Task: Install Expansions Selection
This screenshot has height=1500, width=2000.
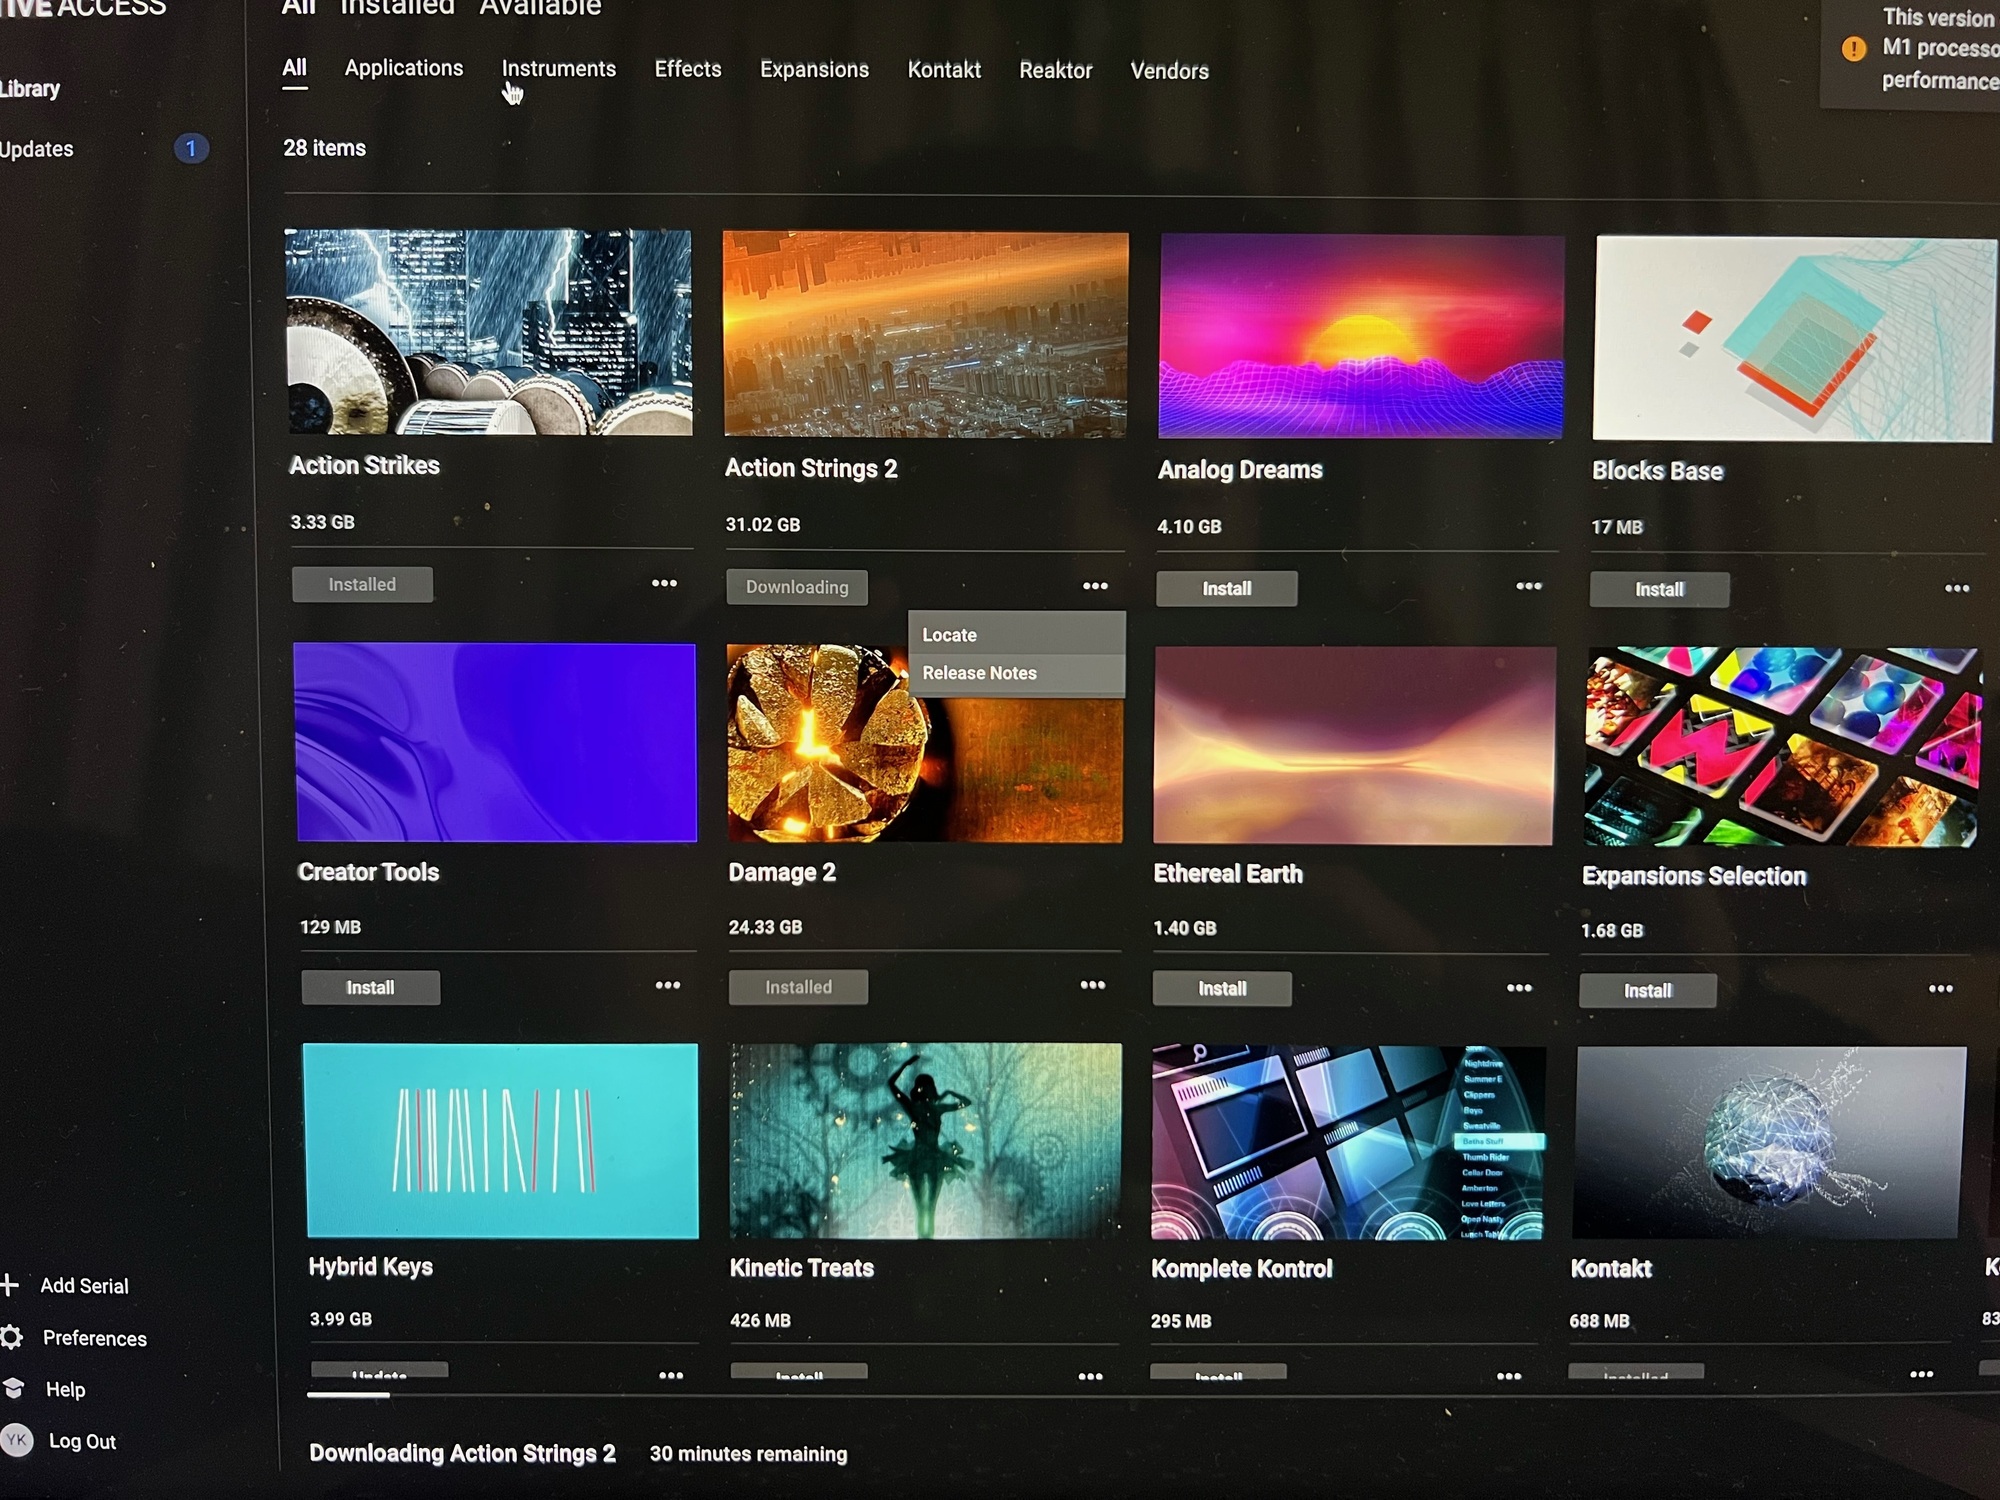Action: [1648, 990]
